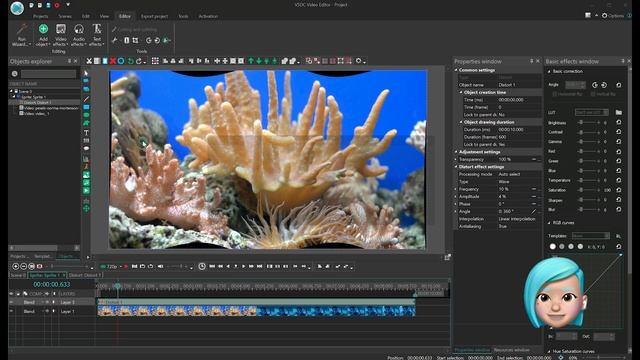The image size is (640, 360).
Task: Open Video effects in the ribbon
Action: [60, 35]
